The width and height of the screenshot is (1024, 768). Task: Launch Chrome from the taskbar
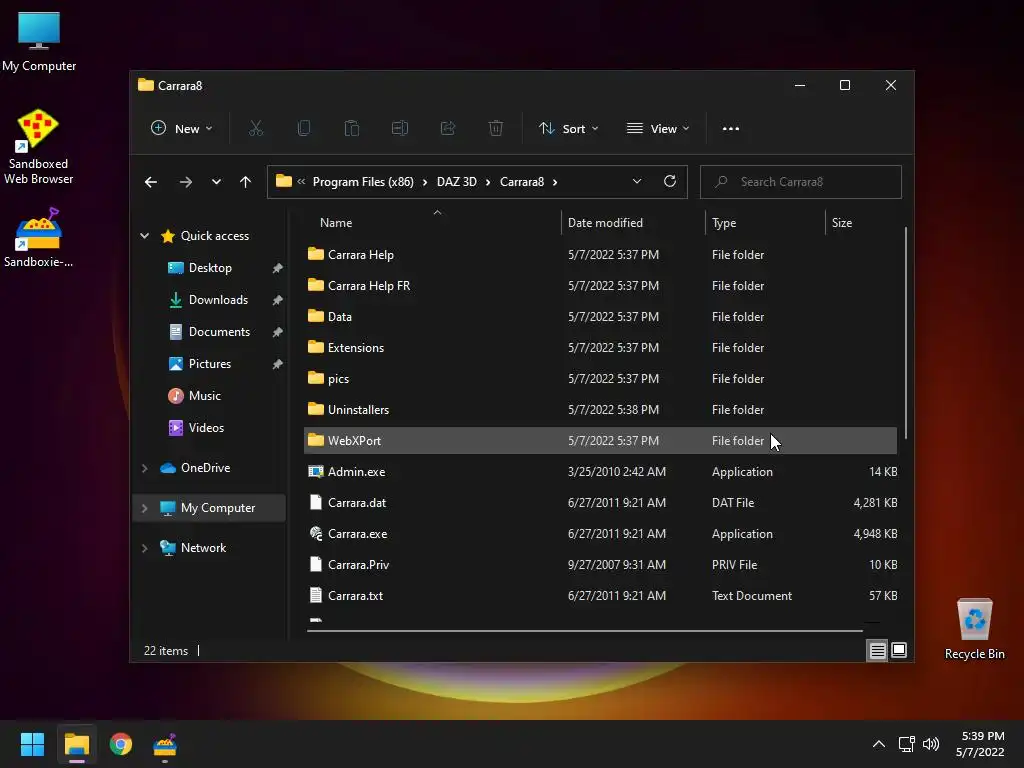point(121,744)
